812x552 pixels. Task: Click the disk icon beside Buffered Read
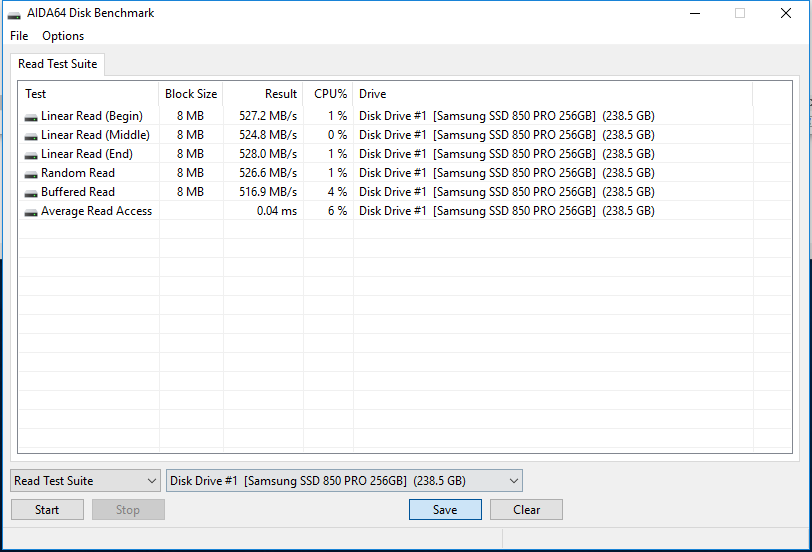coord(31,193)
